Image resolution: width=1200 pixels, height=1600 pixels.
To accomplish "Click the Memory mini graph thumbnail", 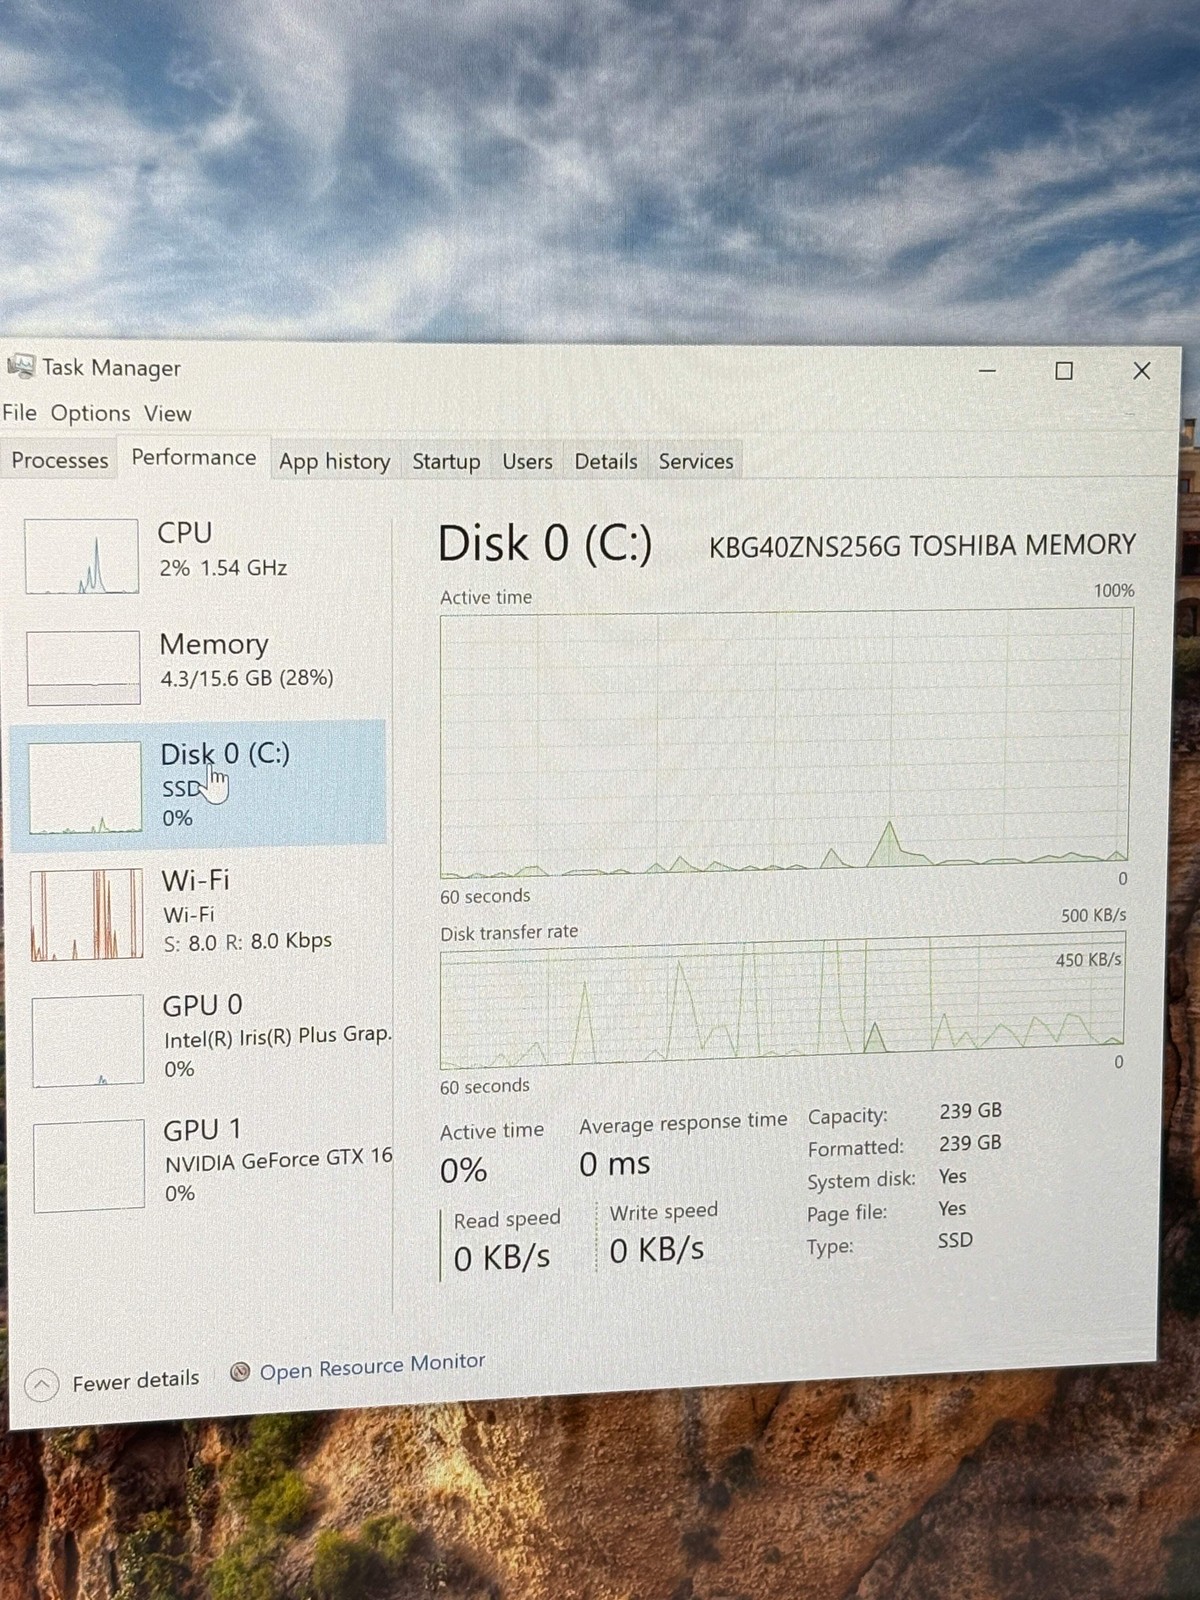I will click(x=83, y=668).
